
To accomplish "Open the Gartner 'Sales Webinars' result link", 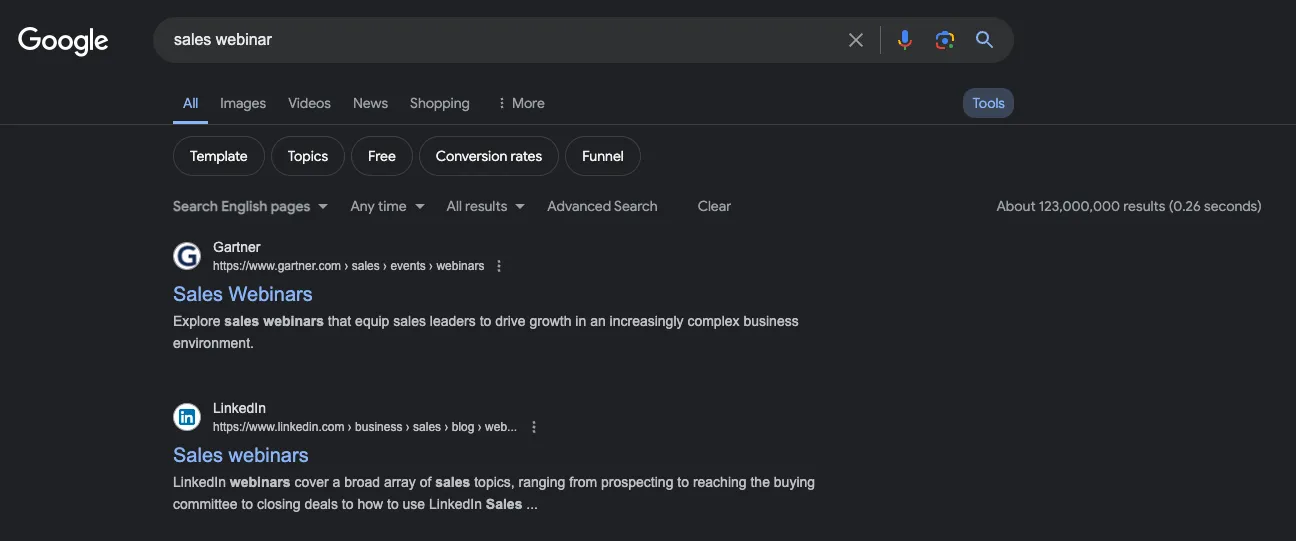I will (x=243, y=294).
